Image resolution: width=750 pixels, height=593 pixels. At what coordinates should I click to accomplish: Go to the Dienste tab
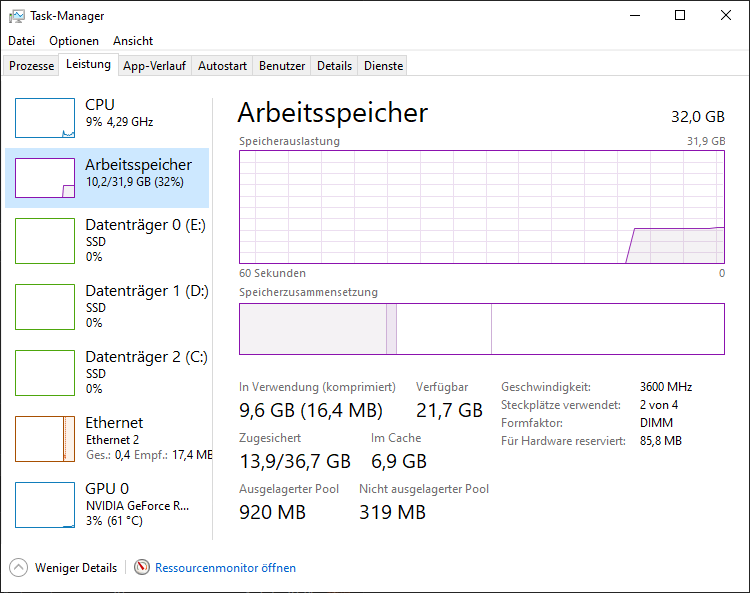click(383, 66)
